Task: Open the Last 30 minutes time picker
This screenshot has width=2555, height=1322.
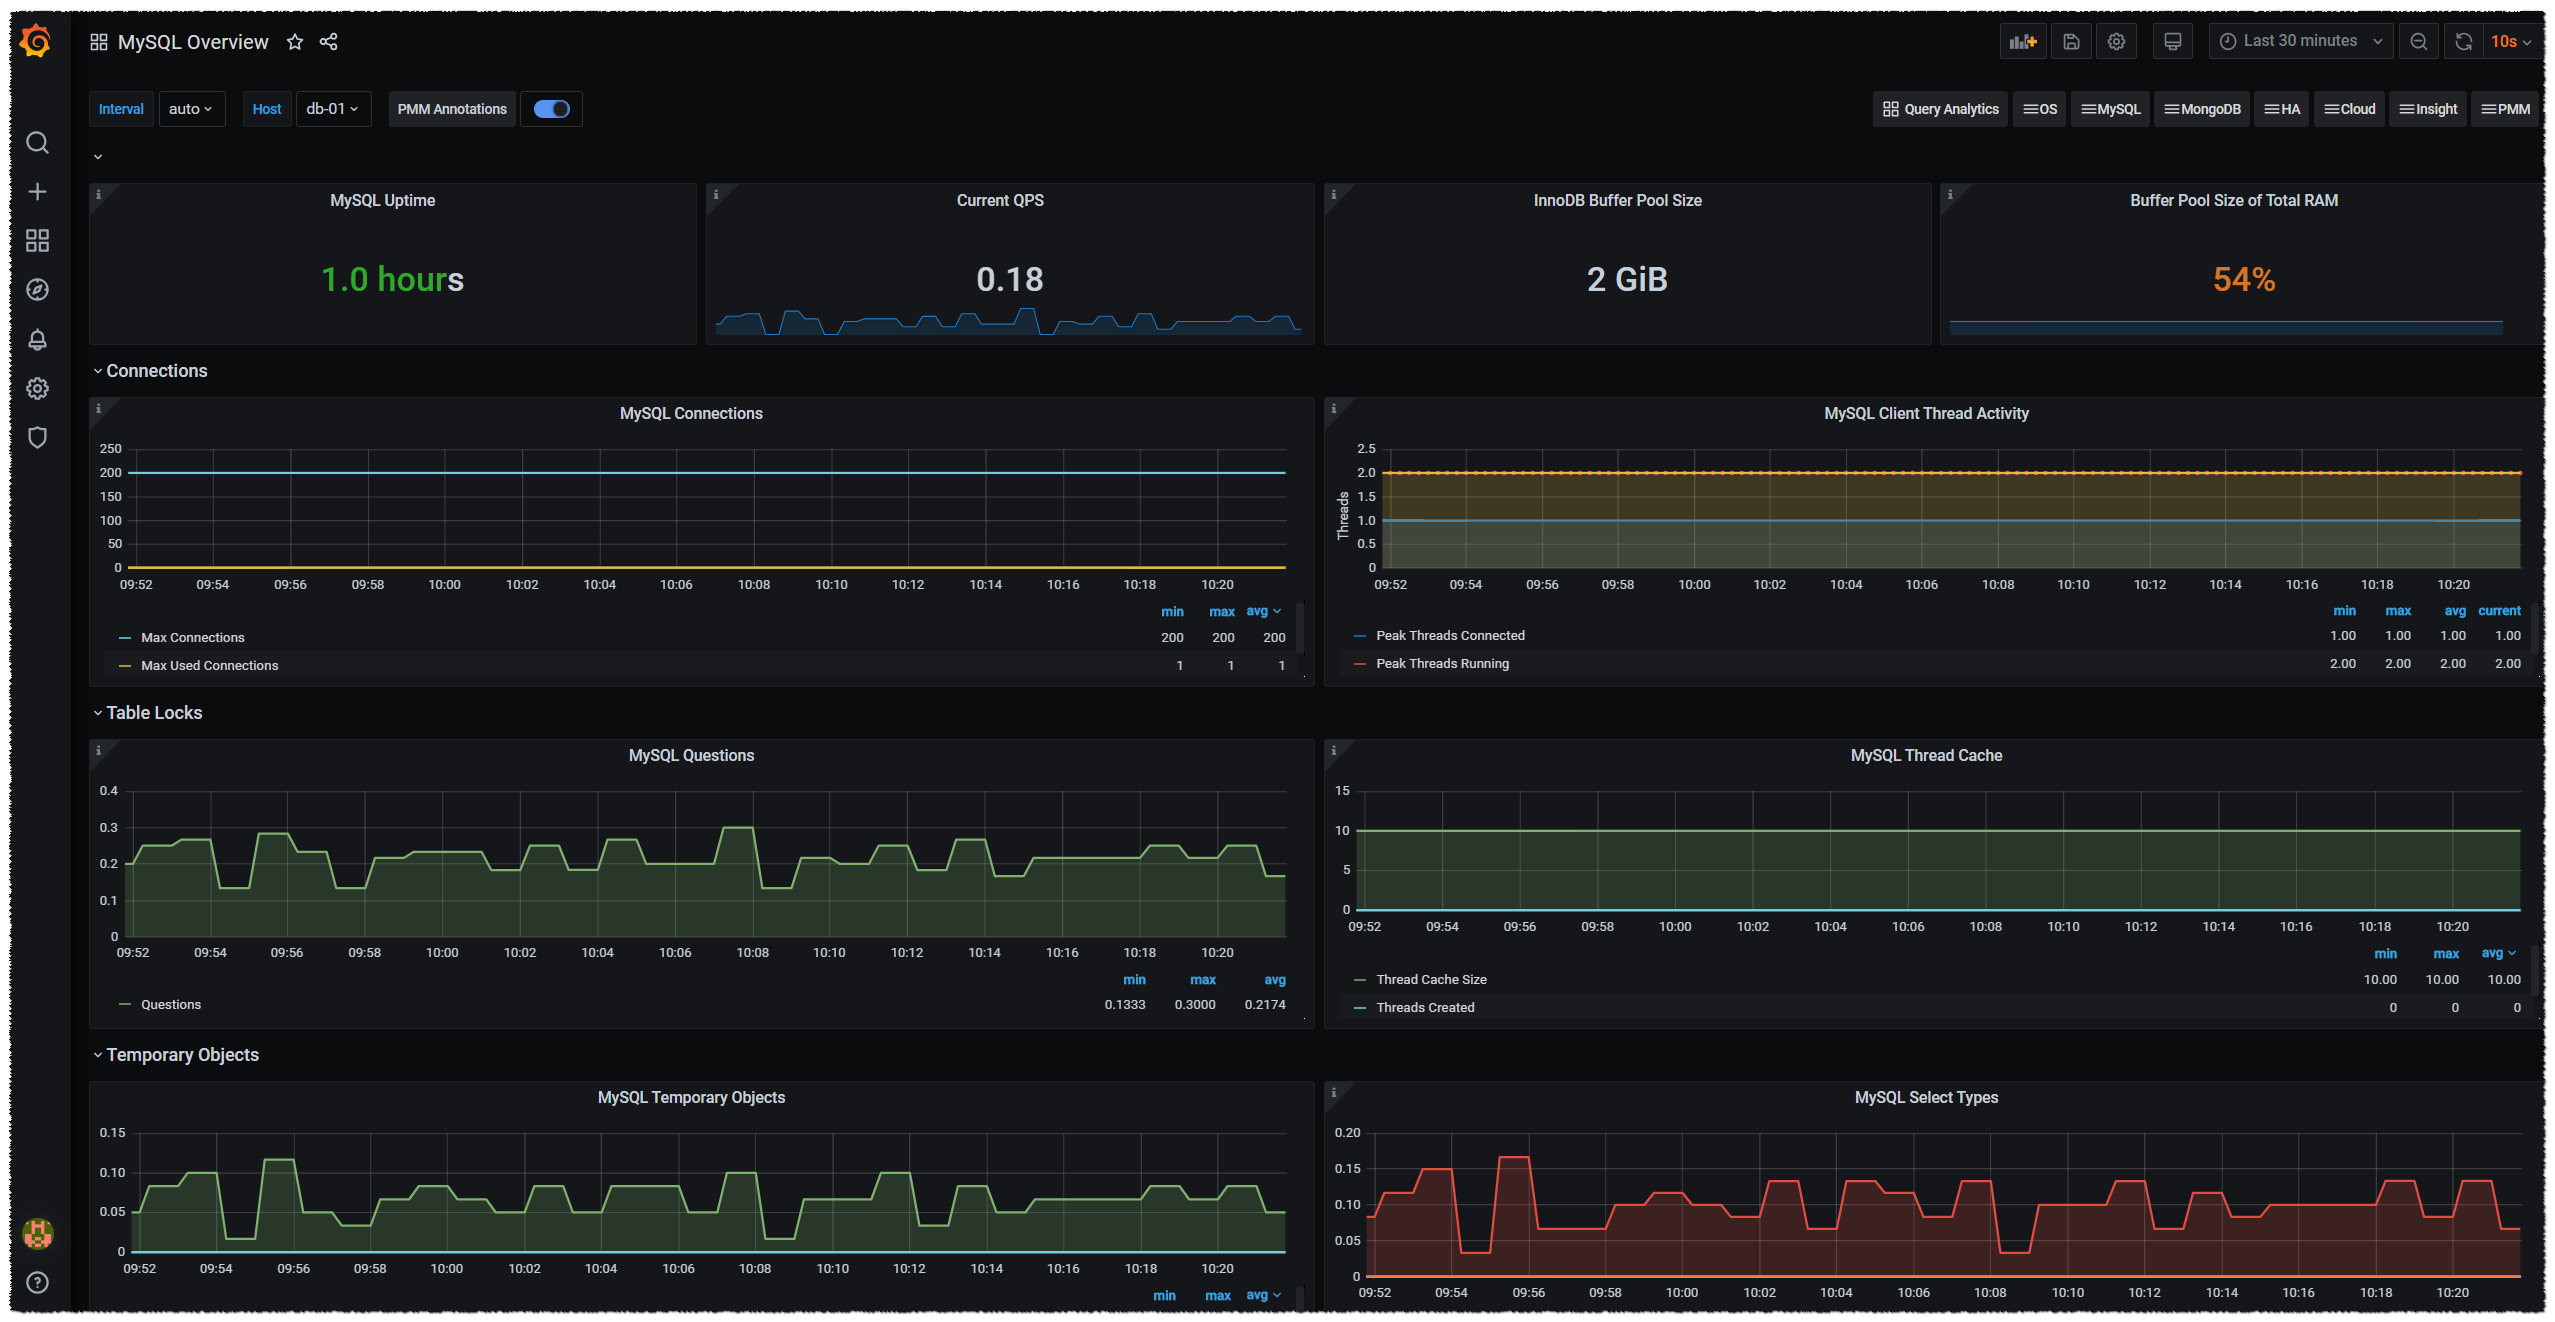Action: (x=2299, y=42)
